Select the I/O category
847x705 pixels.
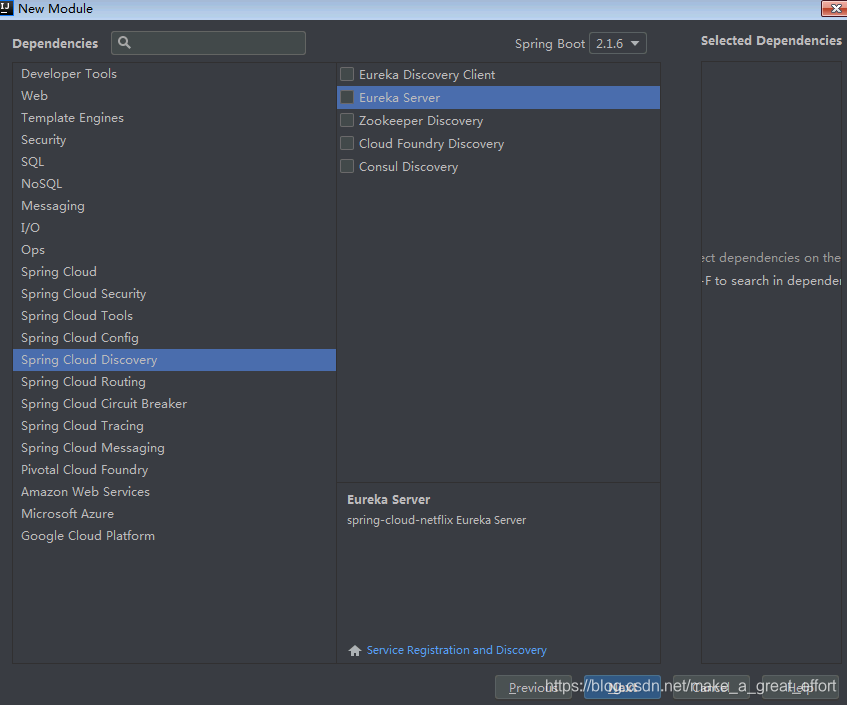tap(174, 228)
